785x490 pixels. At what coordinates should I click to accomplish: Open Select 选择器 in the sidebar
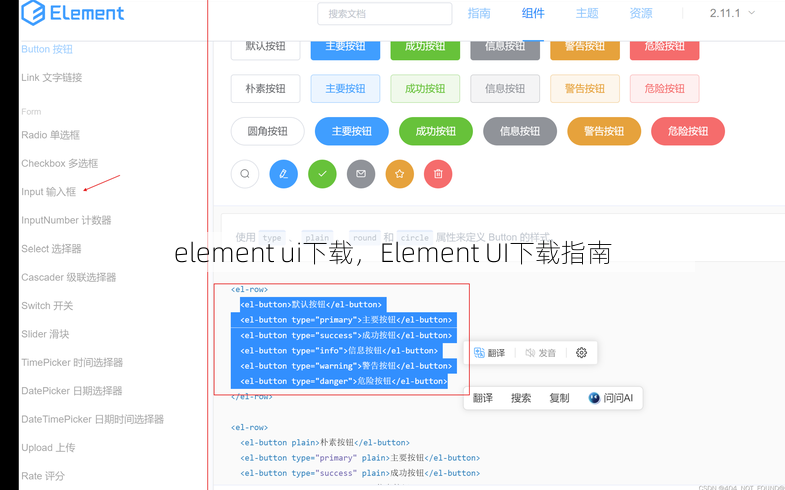click(51, 249)
